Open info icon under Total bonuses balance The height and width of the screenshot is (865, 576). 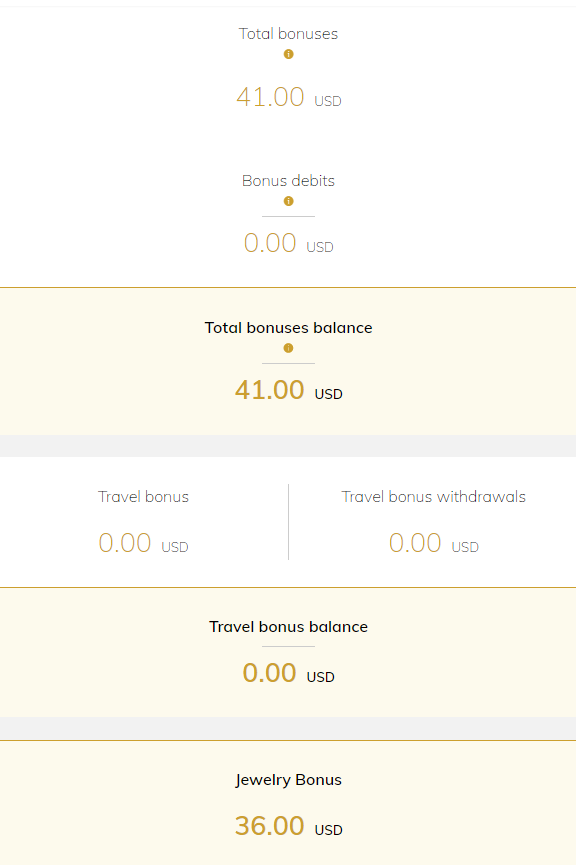[289, 348]
